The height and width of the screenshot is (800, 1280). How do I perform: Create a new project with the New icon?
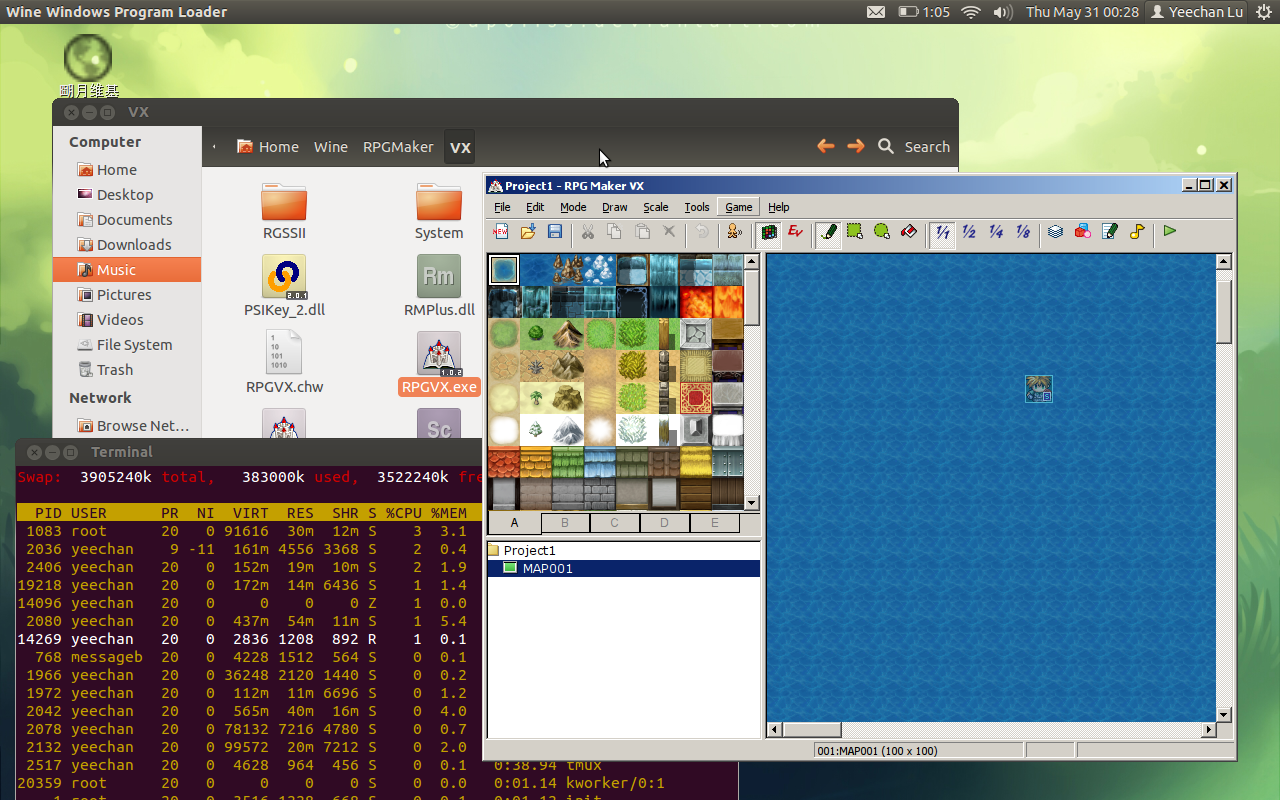click(501, 232)
